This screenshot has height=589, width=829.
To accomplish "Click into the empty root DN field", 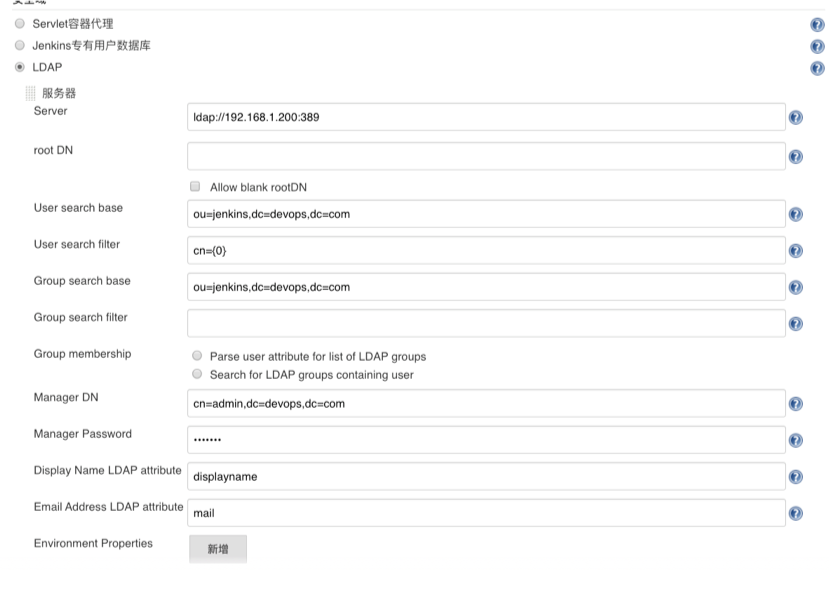I will (485, 156).
